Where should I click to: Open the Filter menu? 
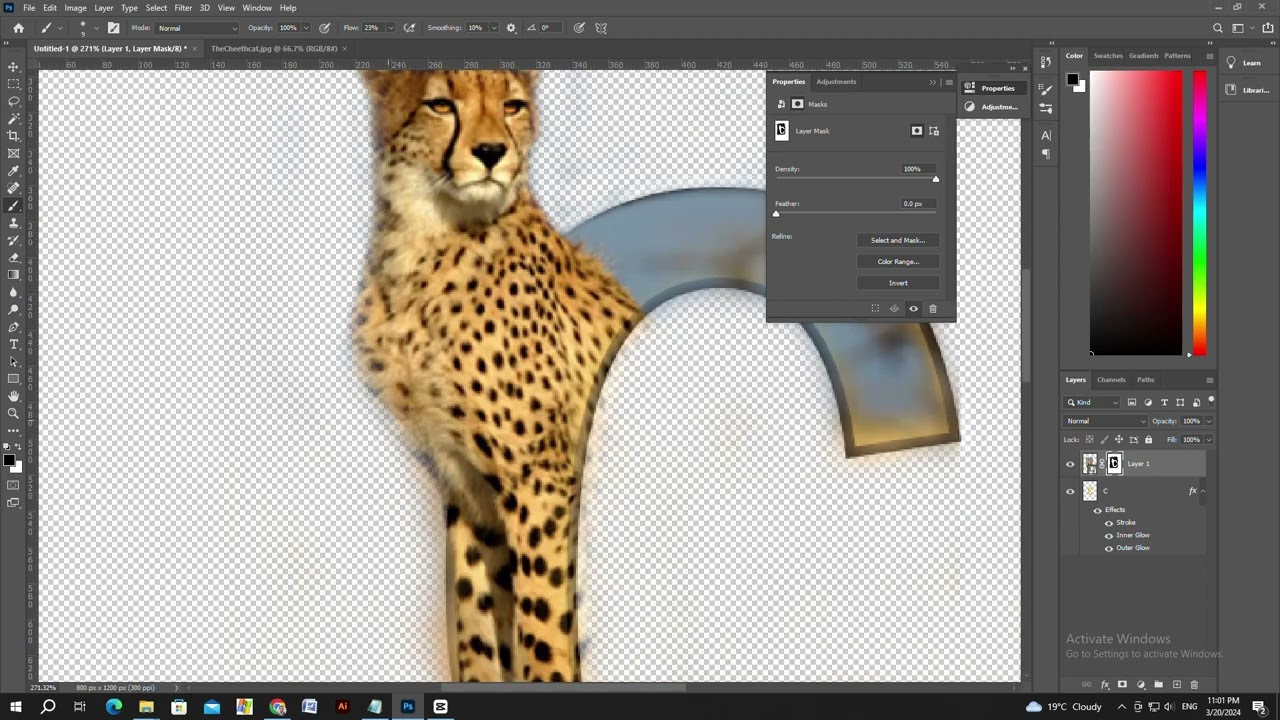pos(183,8)
